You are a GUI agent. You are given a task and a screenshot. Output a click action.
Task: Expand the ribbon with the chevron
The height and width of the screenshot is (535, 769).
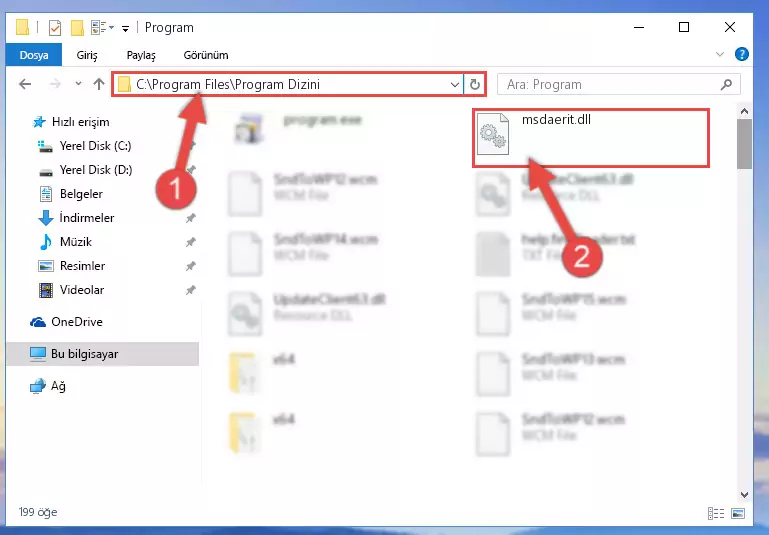719,54
